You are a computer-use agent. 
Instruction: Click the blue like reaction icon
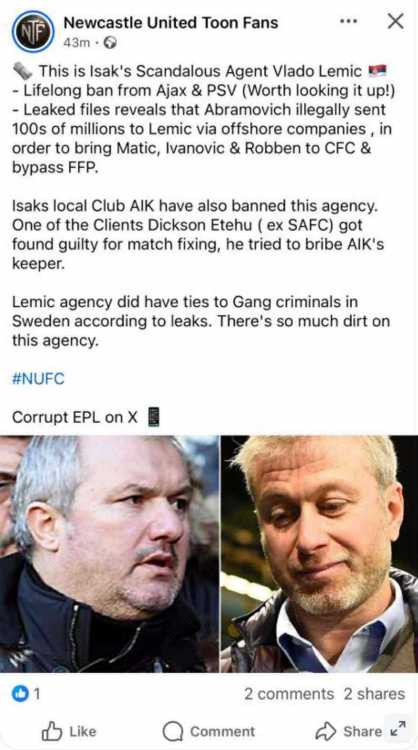click(20, 694)
